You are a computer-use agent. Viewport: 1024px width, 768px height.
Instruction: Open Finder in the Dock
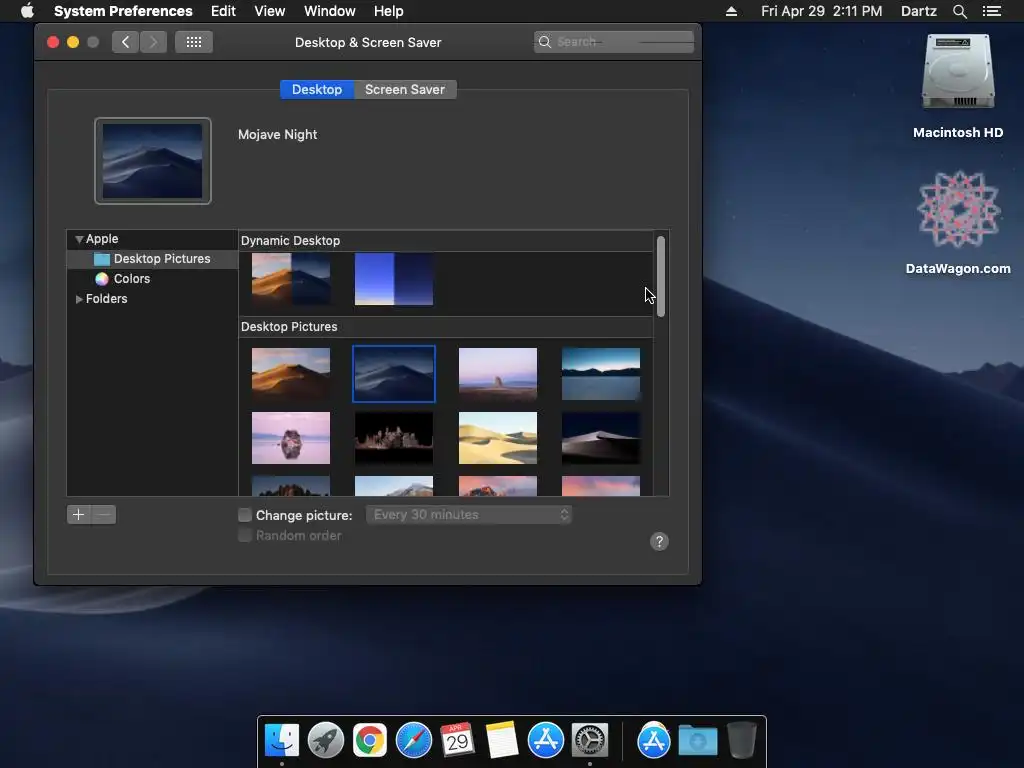[x=281, y=741]
